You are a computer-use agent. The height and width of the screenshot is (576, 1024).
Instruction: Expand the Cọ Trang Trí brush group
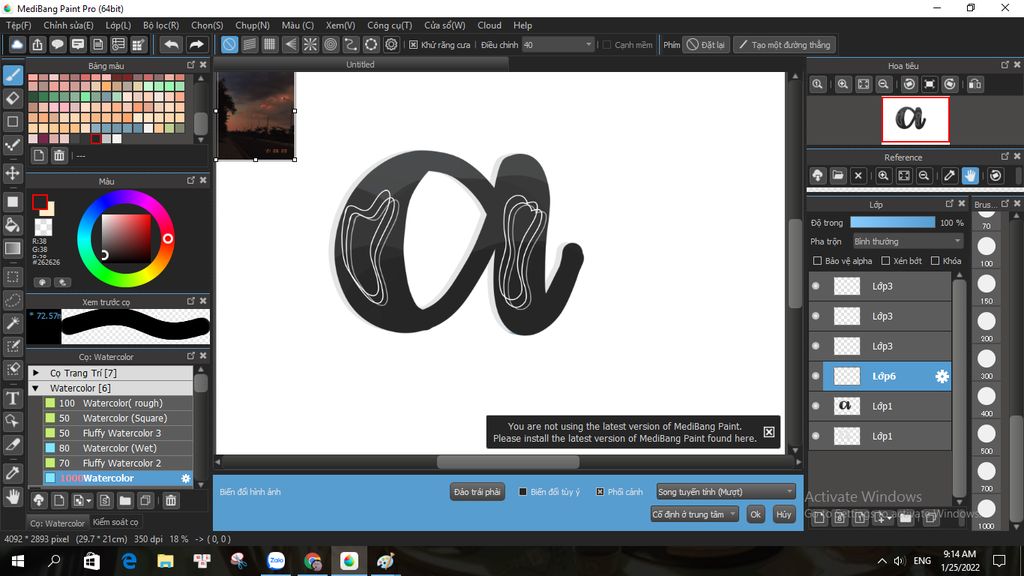(37, 373)
